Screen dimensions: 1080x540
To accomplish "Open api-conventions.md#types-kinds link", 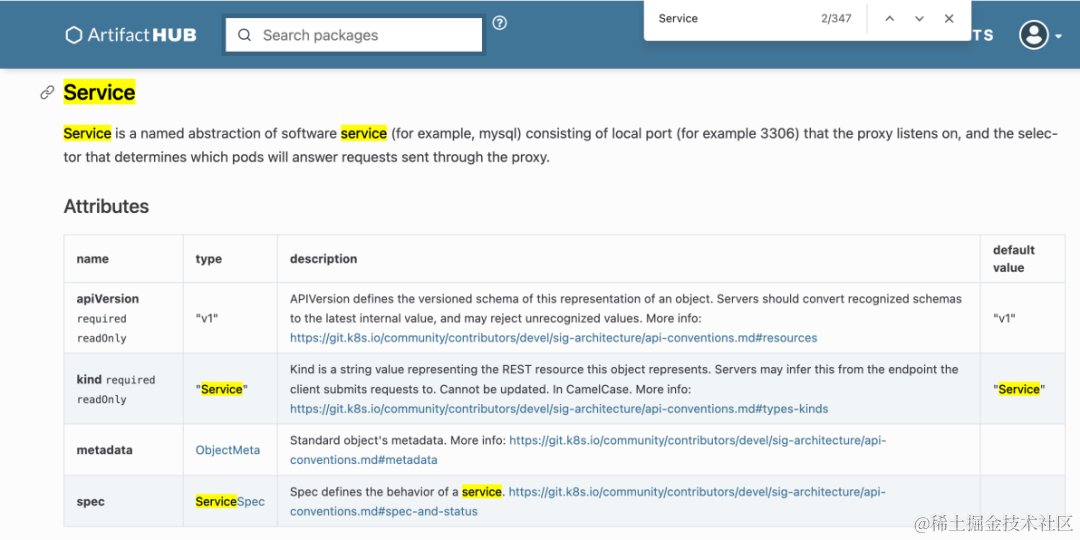I will [559, 408].
